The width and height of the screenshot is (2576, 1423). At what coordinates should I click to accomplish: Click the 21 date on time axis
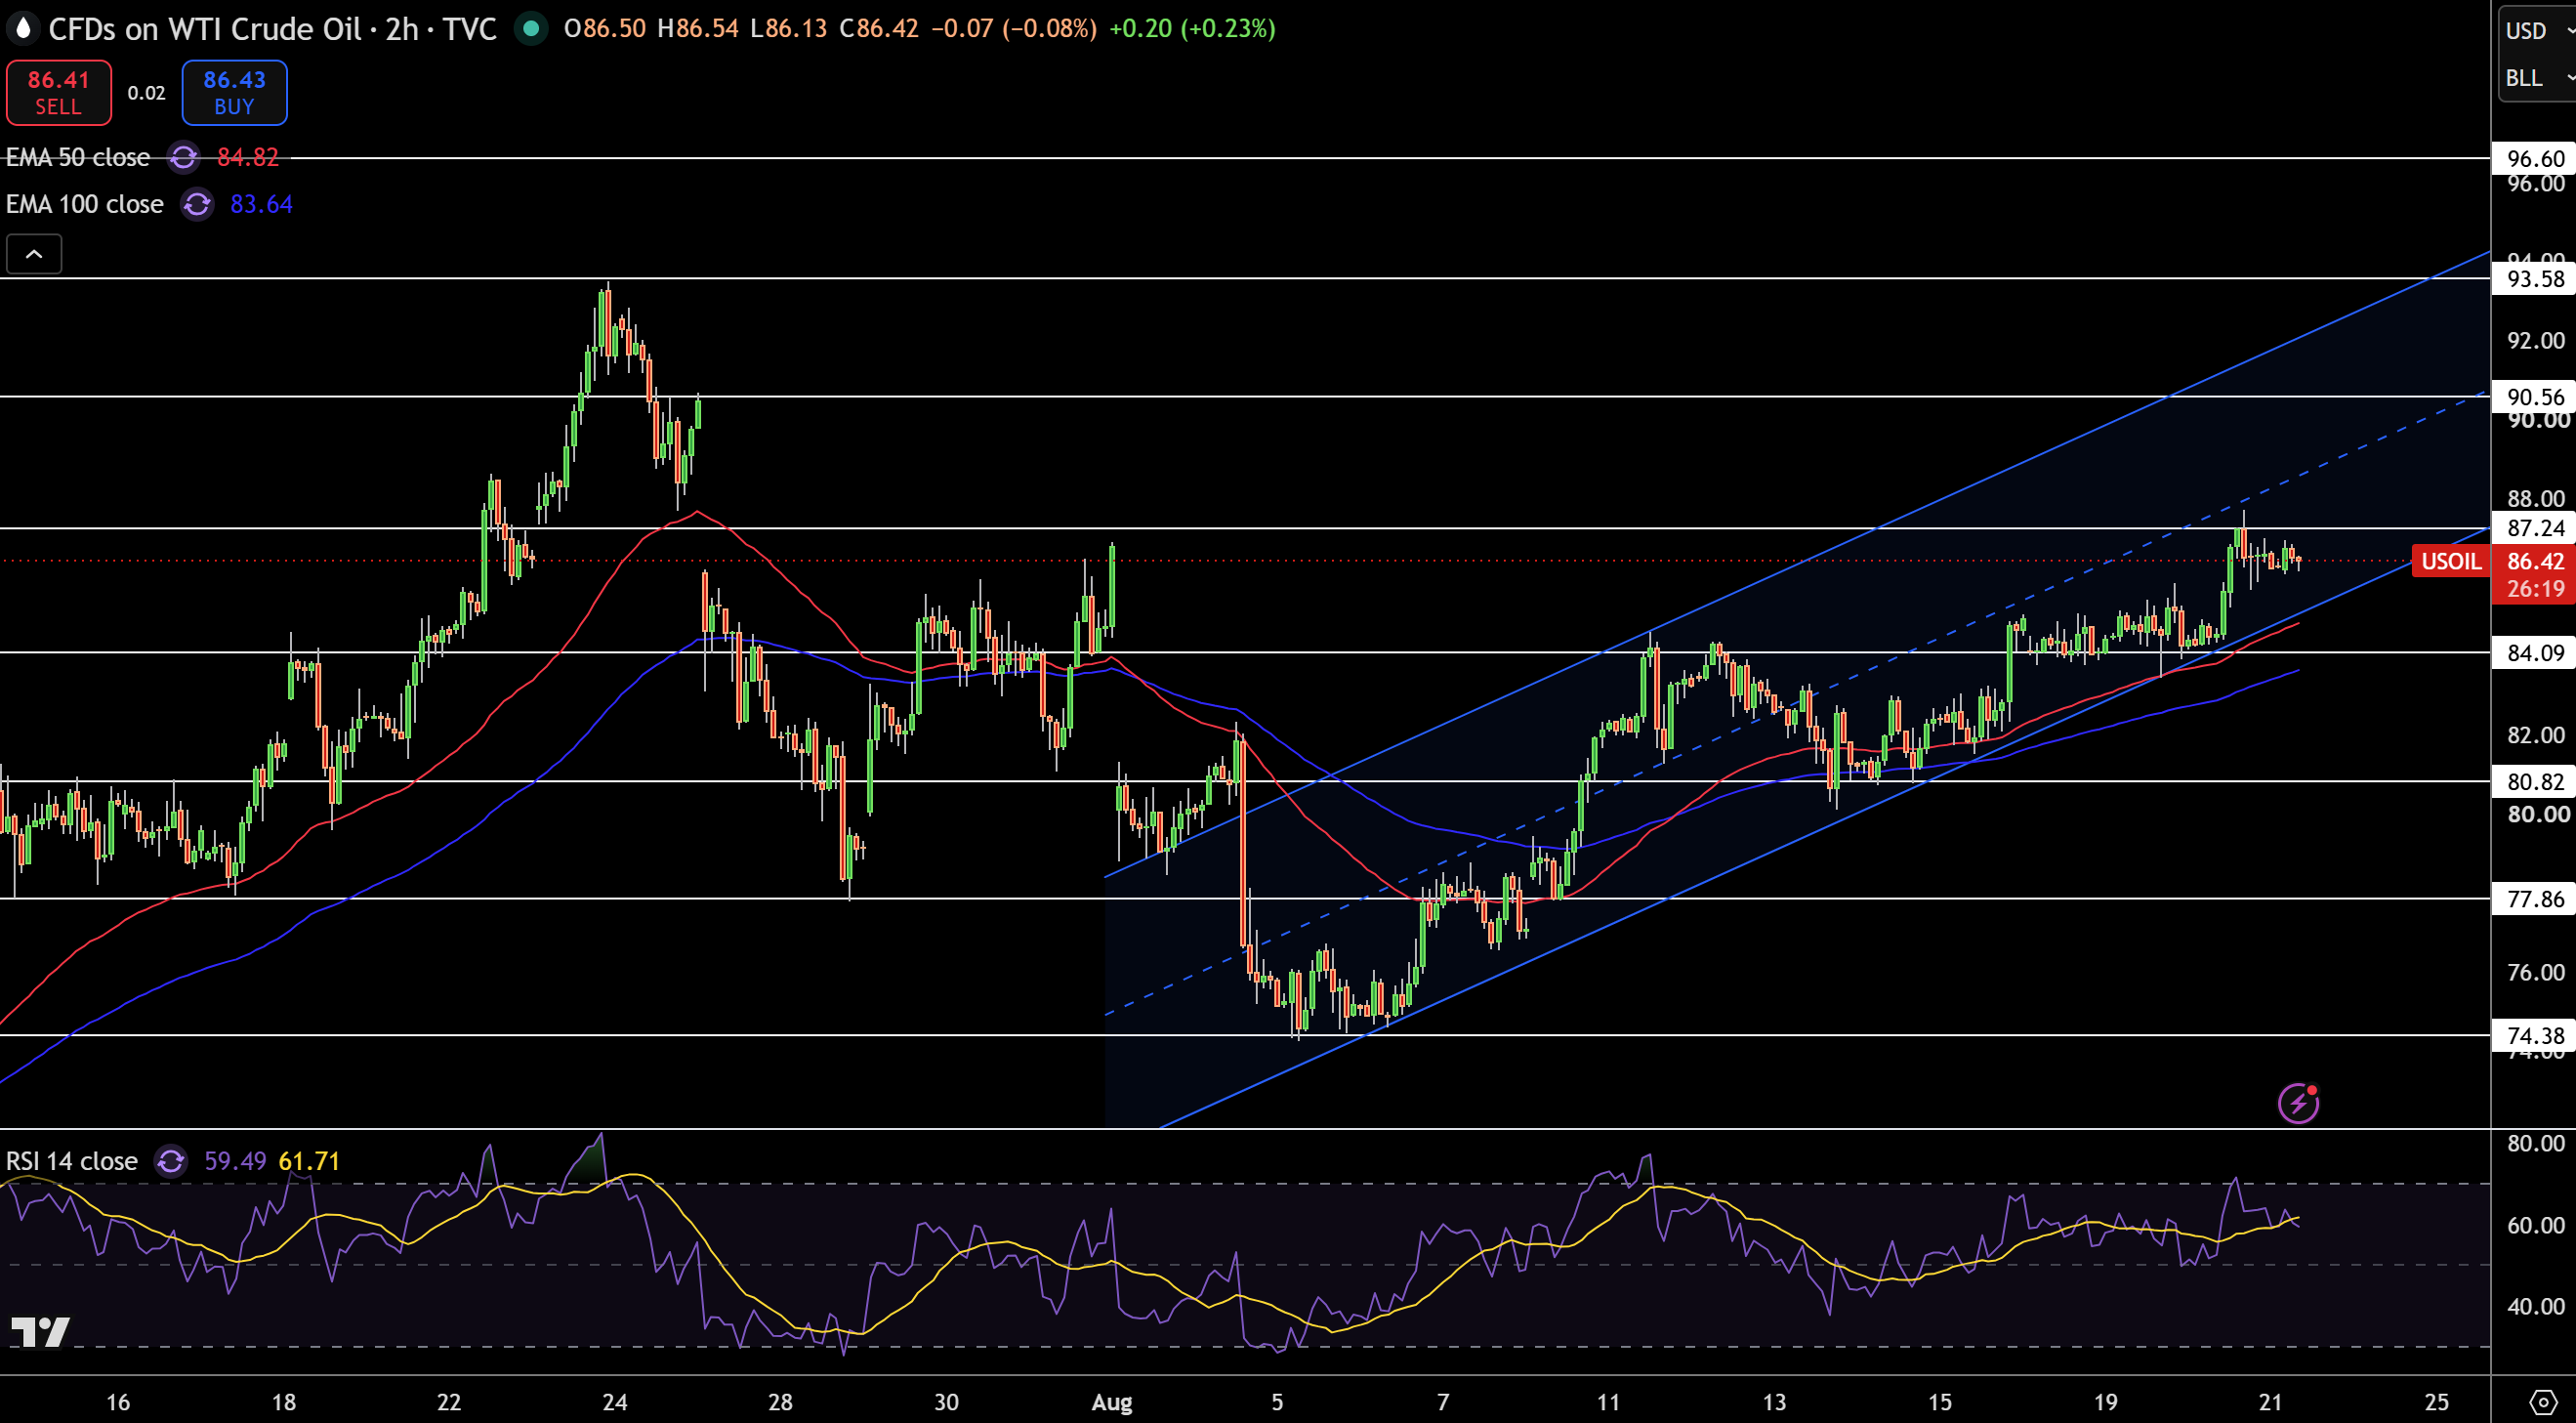click(2271, 1402)
